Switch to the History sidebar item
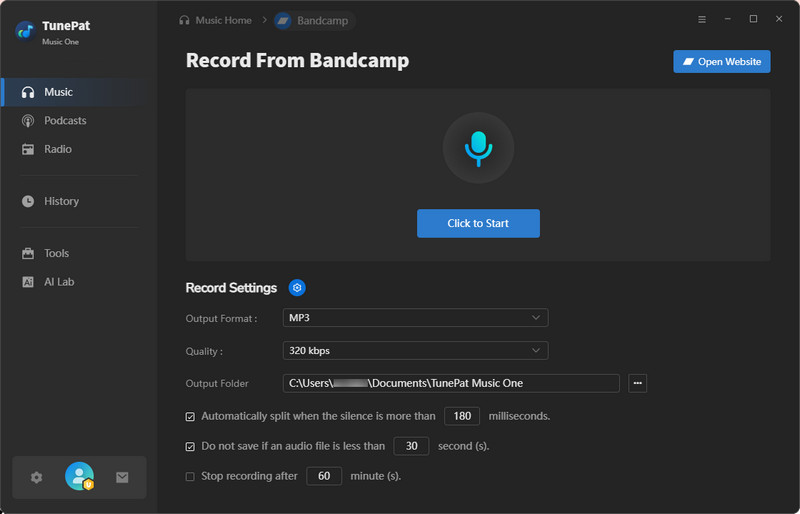800x514 pixels. (61, 201)
